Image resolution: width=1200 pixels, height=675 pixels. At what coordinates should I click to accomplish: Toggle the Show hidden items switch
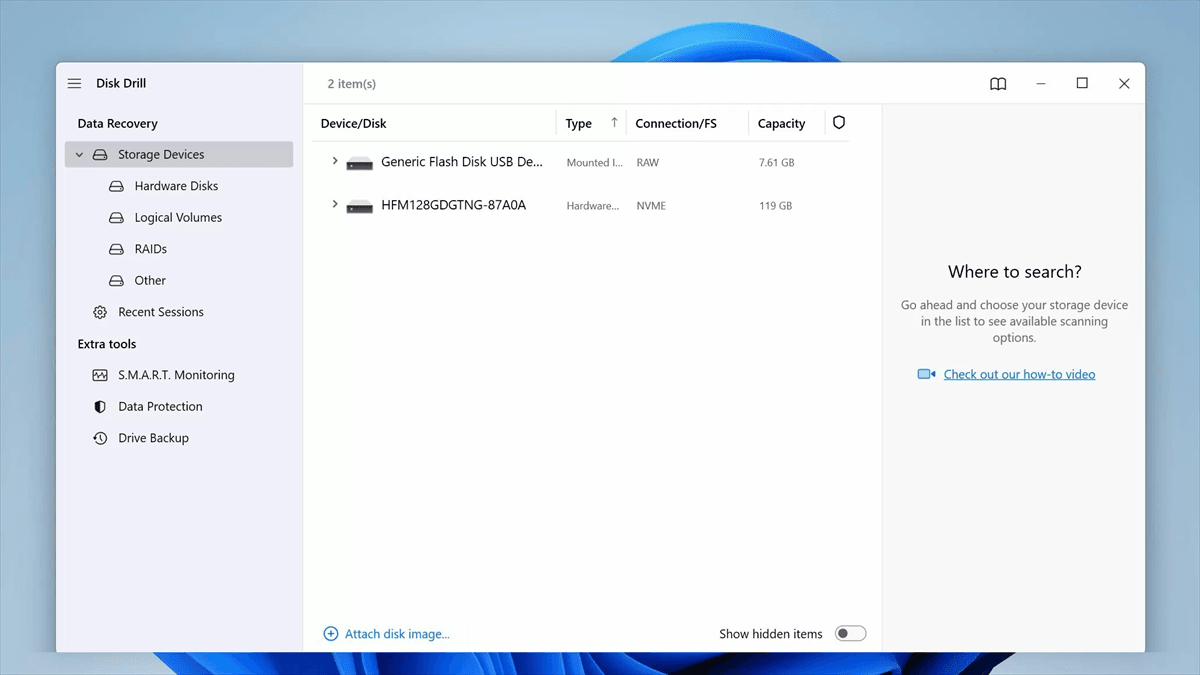(851, 634)
